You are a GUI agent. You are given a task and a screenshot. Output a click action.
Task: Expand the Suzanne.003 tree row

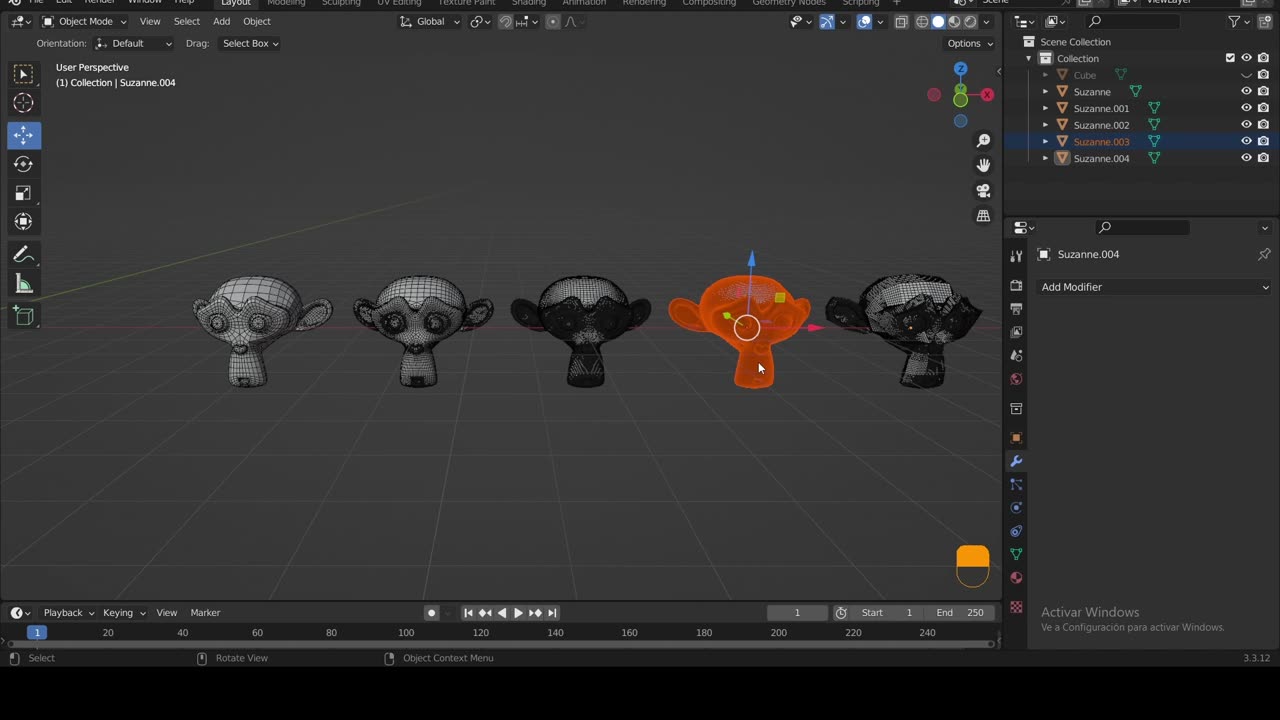pyautogui.click(x=1046, y=141)
